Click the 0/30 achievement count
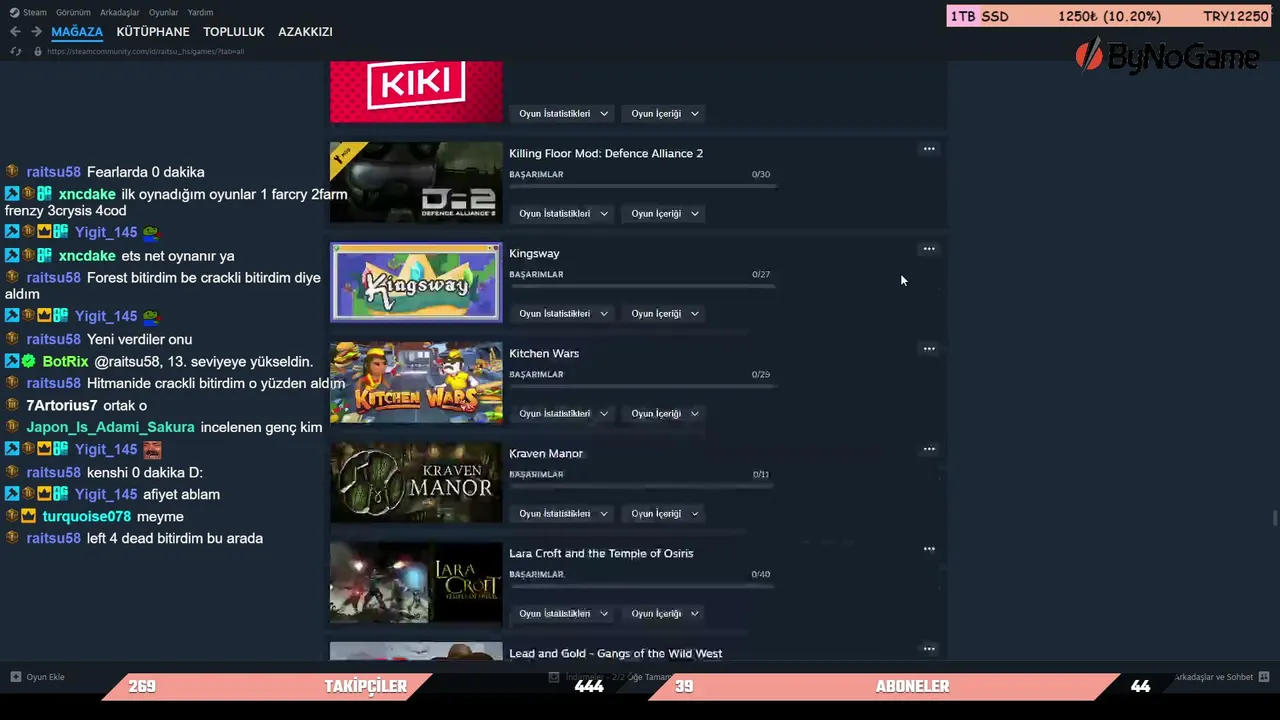 (761, 174)
